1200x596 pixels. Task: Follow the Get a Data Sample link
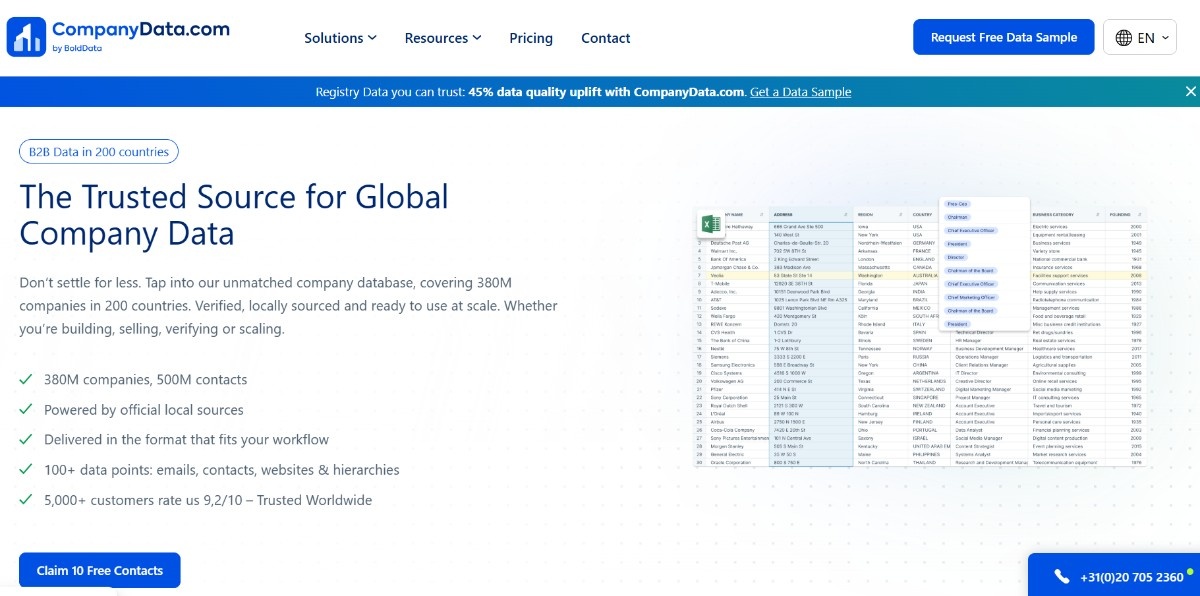coord(800,92)
